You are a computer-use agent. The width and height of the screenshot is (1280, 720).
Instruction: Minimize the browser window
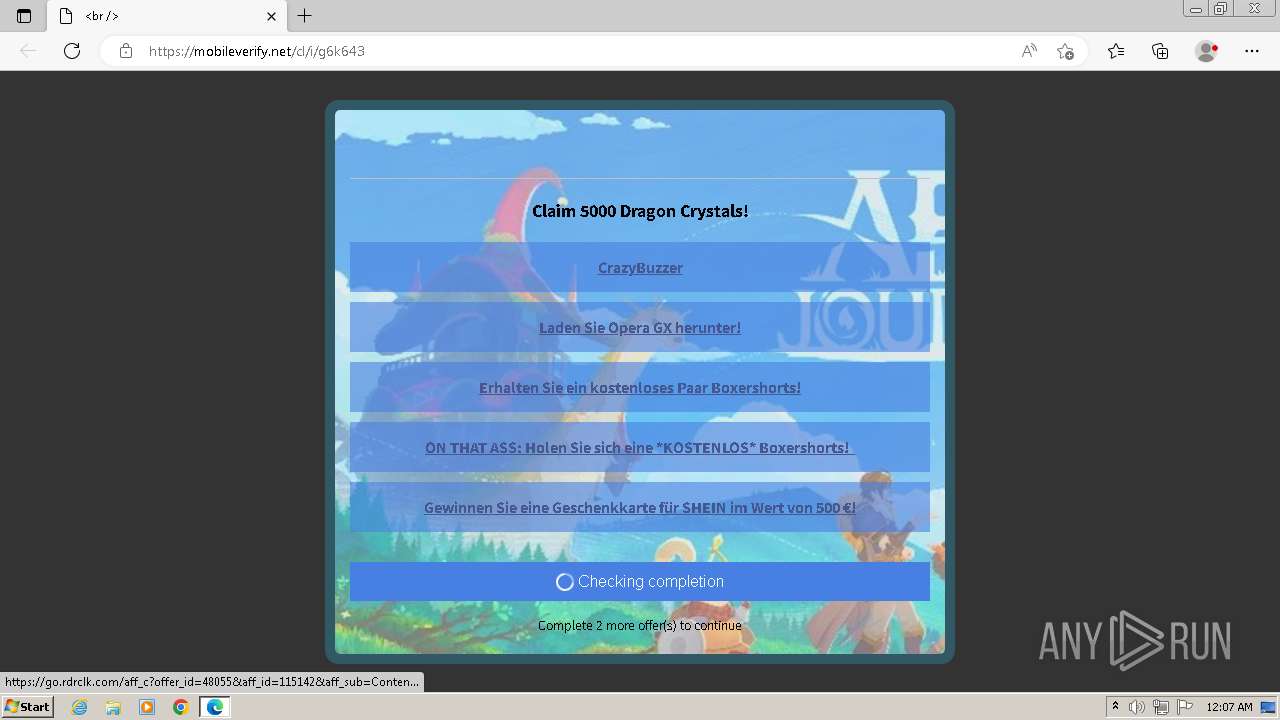(x=1196, y=9)
